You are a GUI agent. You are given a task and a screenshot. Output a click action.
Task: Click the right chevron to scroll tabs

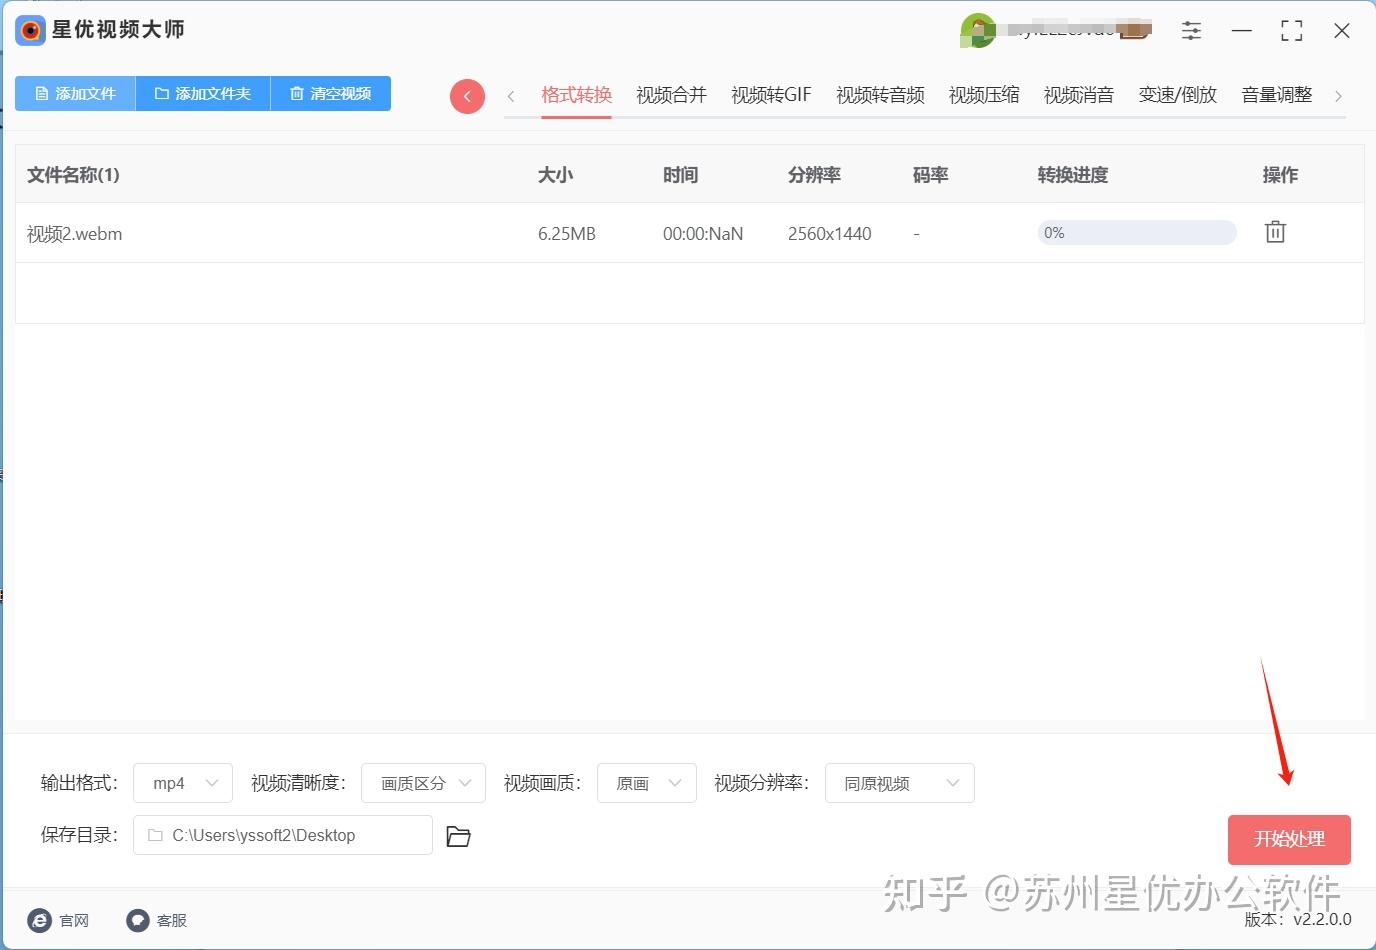(1338, 95)
